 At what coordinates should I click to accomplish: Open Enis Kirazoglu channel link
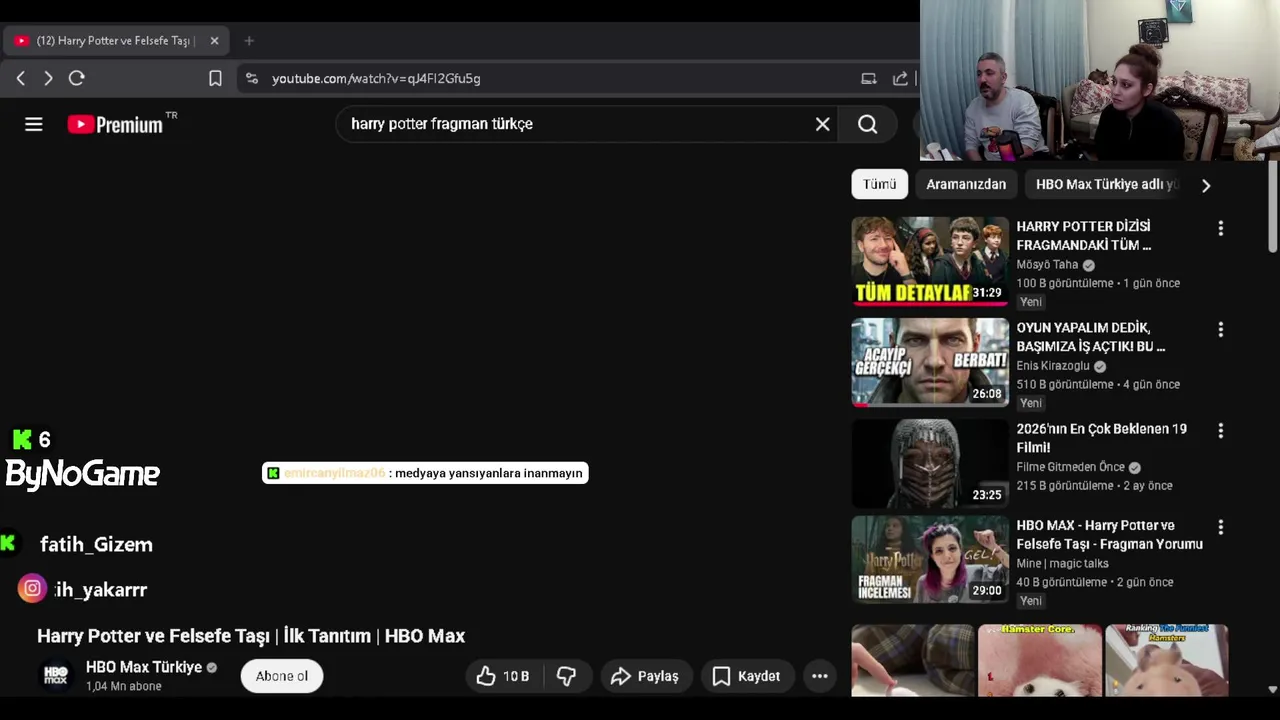pos(1053,366)
